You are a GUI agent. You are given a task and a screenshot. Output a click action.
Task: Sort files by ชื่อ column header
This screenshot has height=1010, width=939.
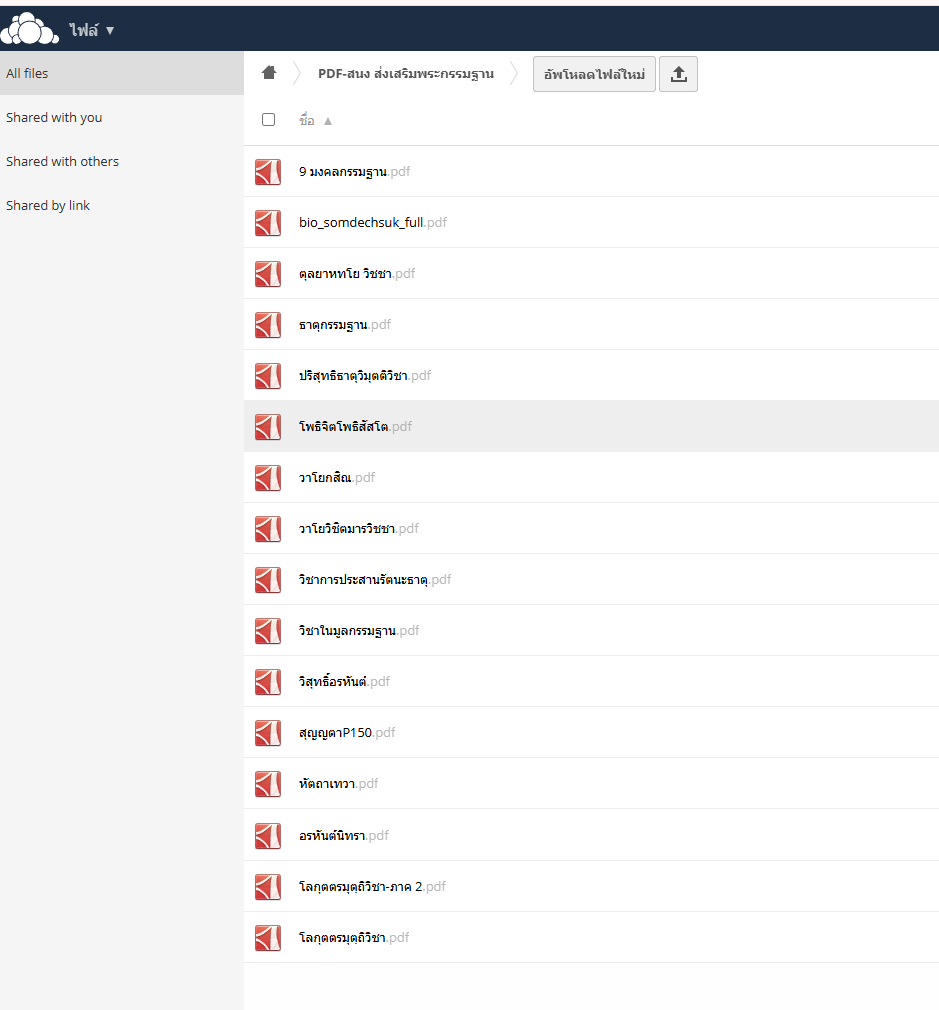(307, 121)
